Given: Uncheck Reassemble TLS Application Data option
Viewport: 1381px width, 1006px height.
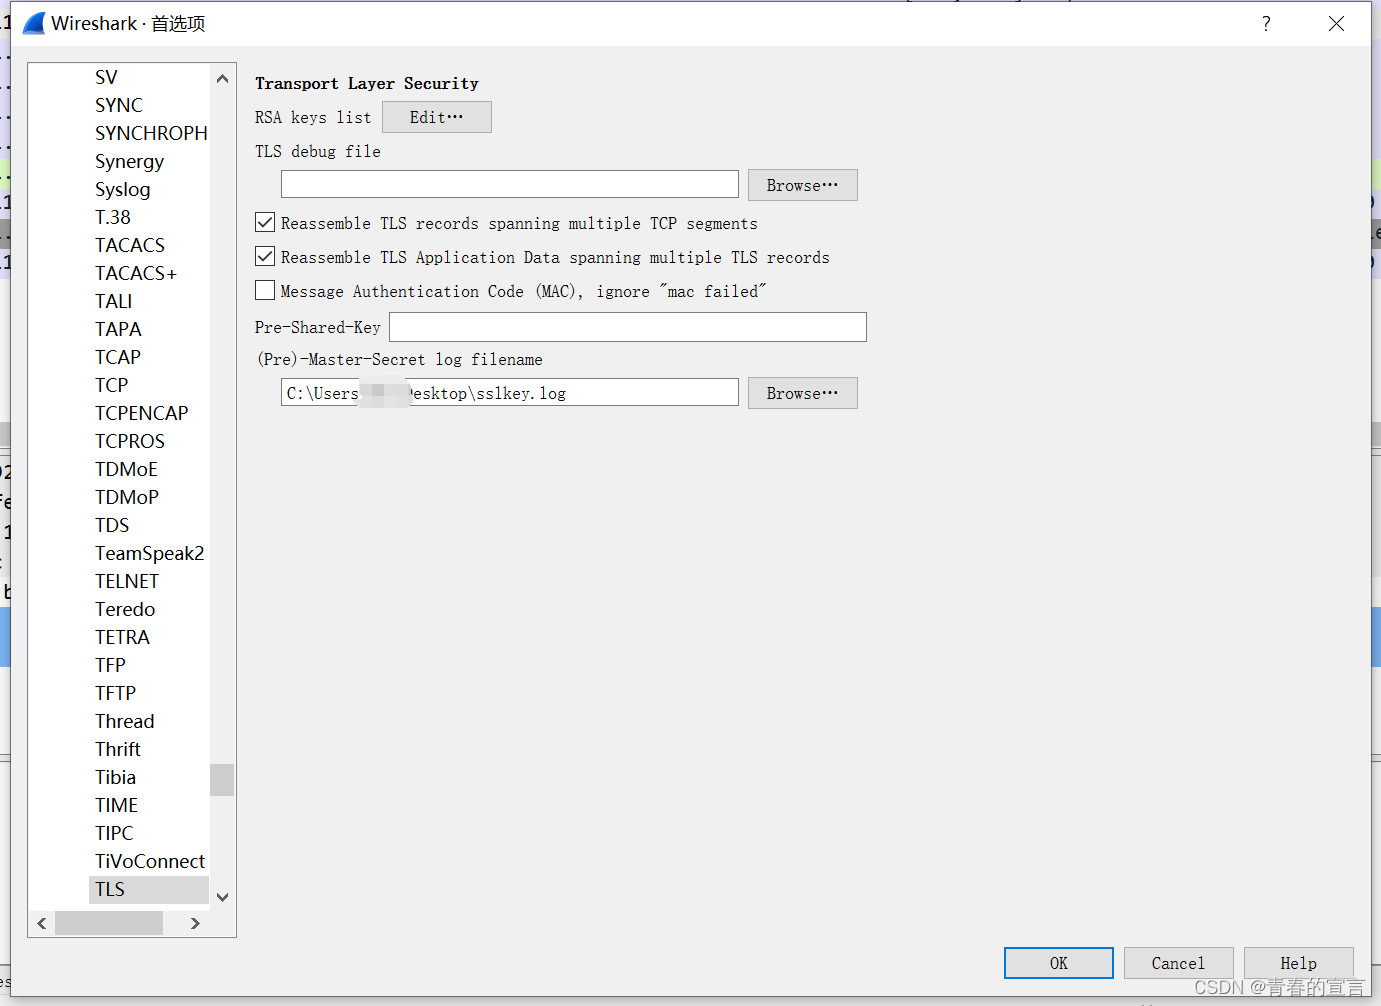Looking at the screenshot, I should (265, 256).
